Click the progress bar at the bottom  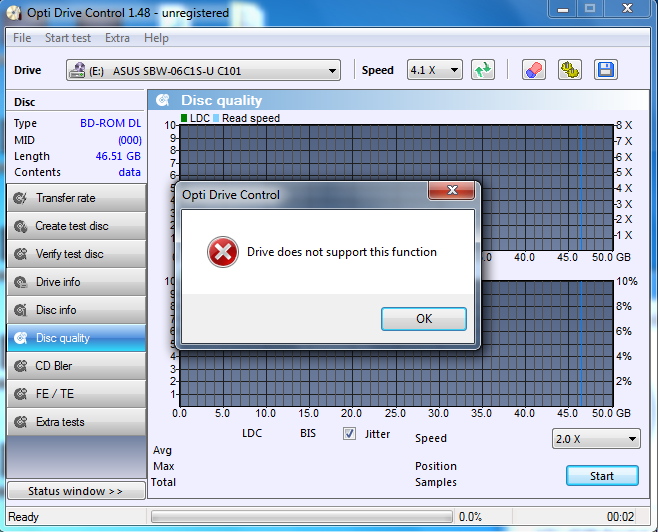point(302,516)
